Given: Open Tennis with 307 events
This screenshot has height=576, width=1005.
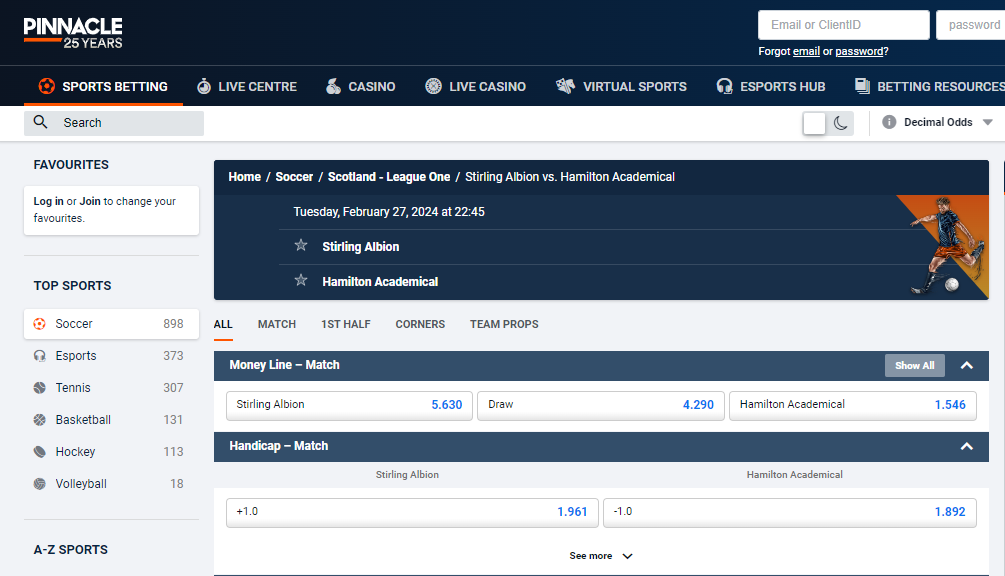Looking at the screenshot, I should tap(112, 388).
